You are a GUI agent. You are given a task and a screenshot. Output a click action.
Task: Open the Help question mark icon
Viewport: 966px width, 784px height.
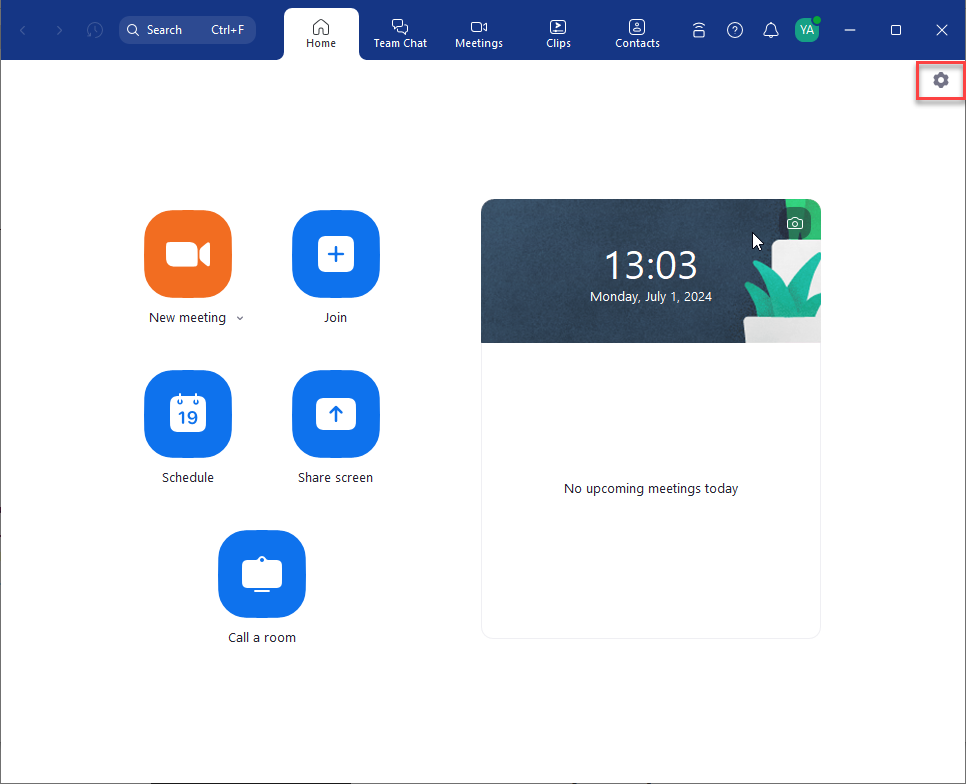pyautogui.click(x=735, y=30)
